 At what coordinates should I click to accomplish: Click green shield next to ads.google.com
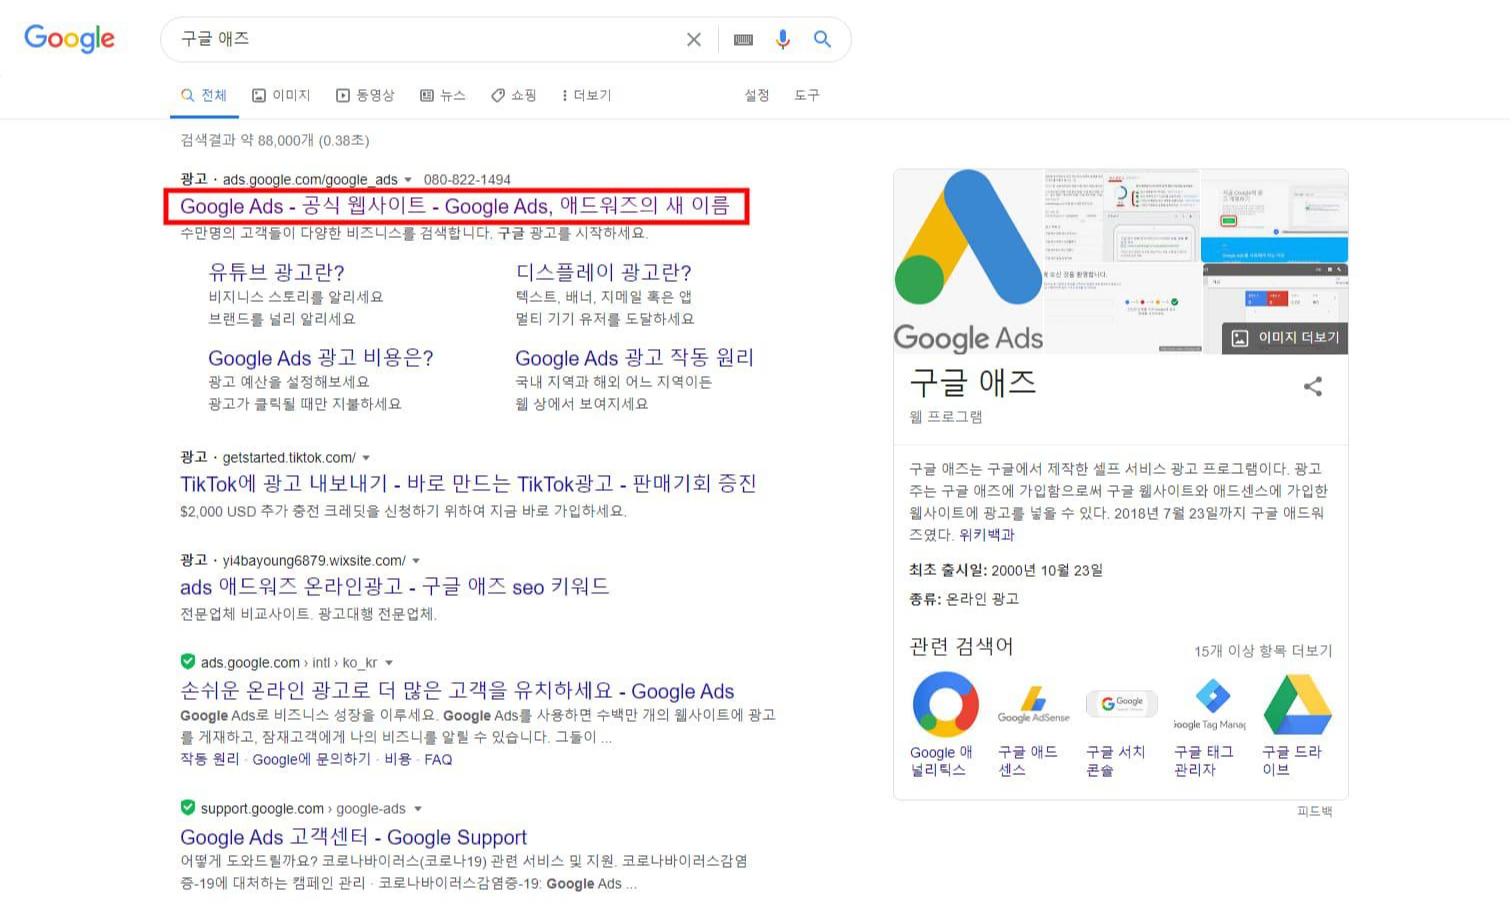pyautogui.click(x=187, y=661)
